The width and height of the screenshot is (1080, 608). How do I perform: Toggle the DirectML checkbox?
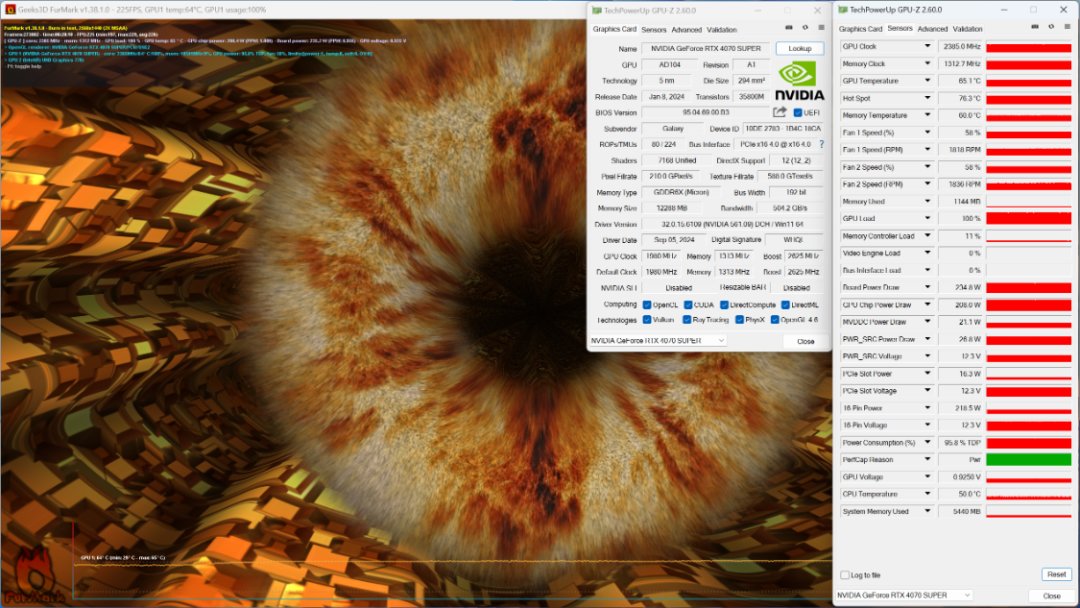[x=785, y=305]
